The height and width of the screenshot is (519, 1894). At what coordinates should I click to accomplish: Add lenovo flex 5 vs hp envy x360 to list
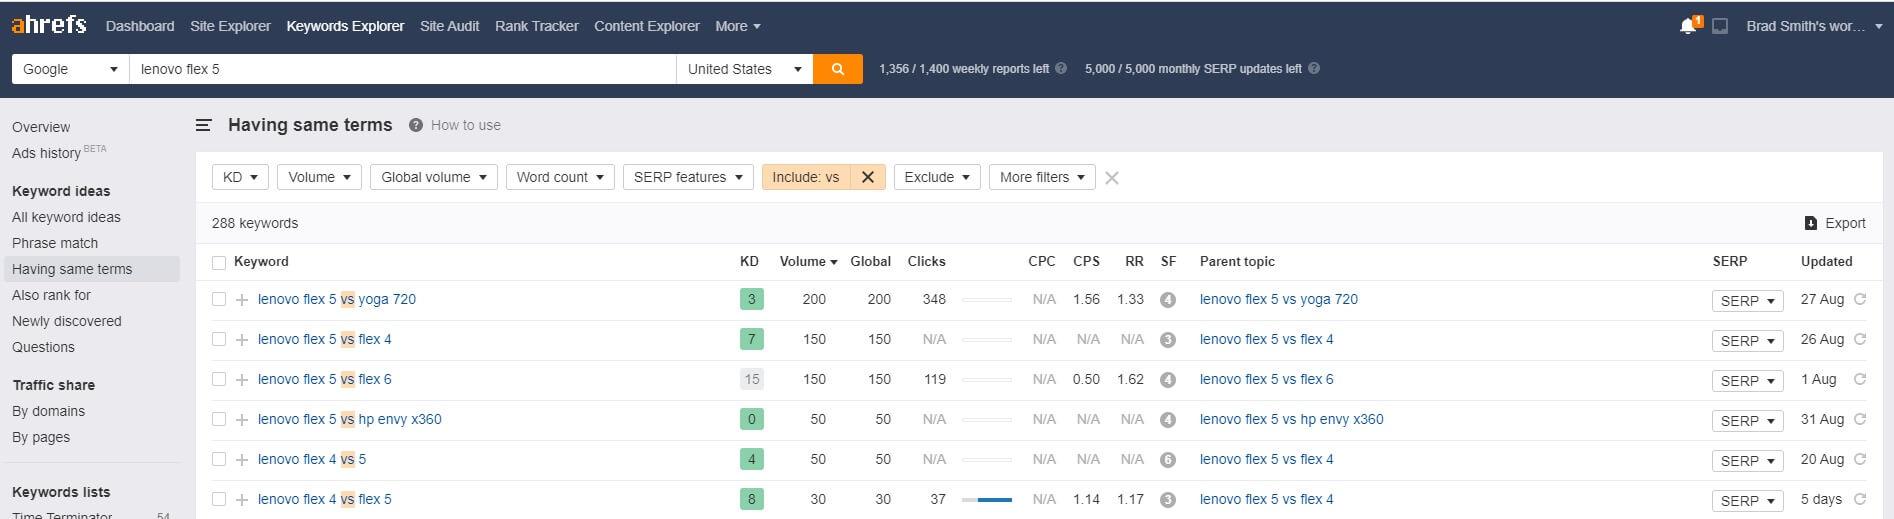coord(242,420)
